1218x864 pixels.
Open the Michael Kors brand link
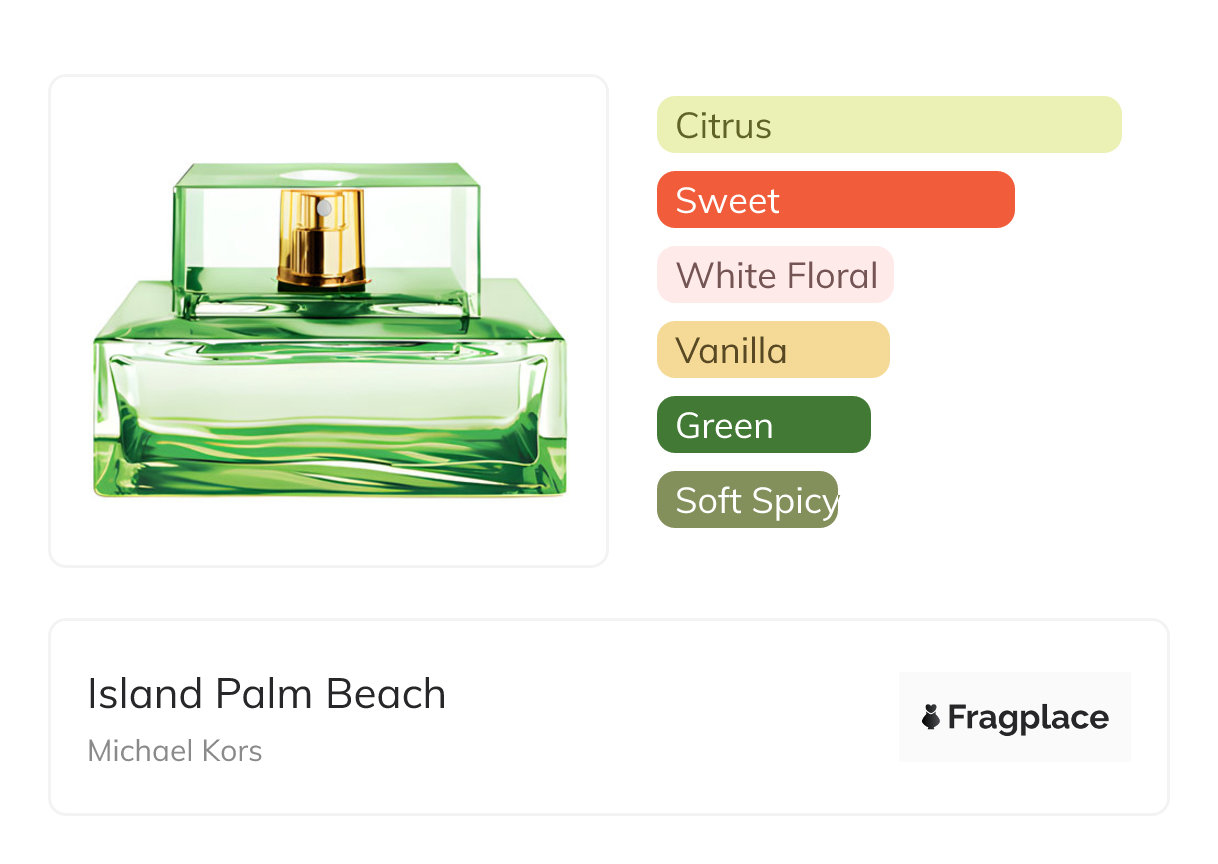coord(175,751)
